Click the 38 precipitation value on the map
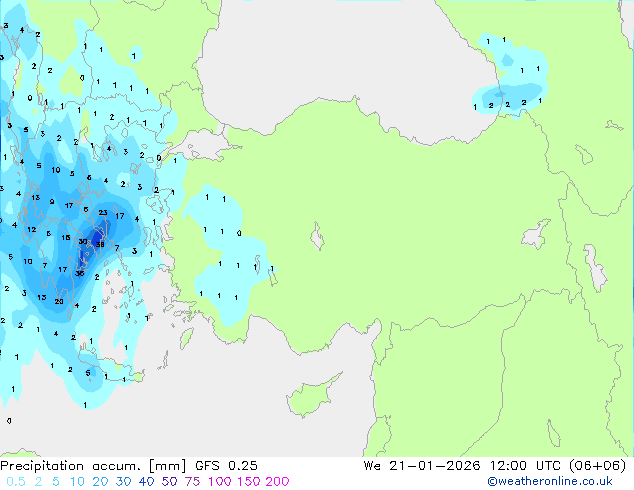634x490 pixels. coord(100,245)
